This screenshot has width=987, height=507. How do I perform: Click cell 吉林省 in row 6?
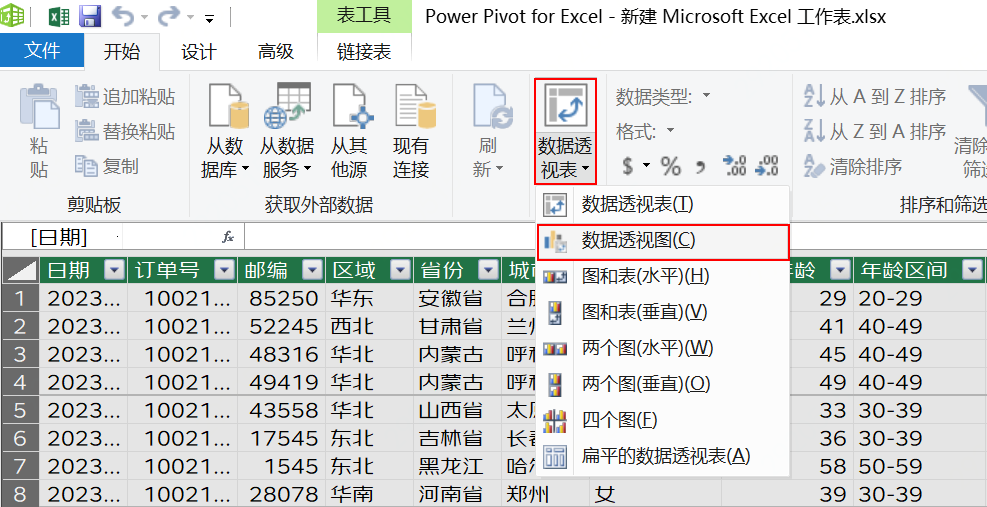coord(458,438)
